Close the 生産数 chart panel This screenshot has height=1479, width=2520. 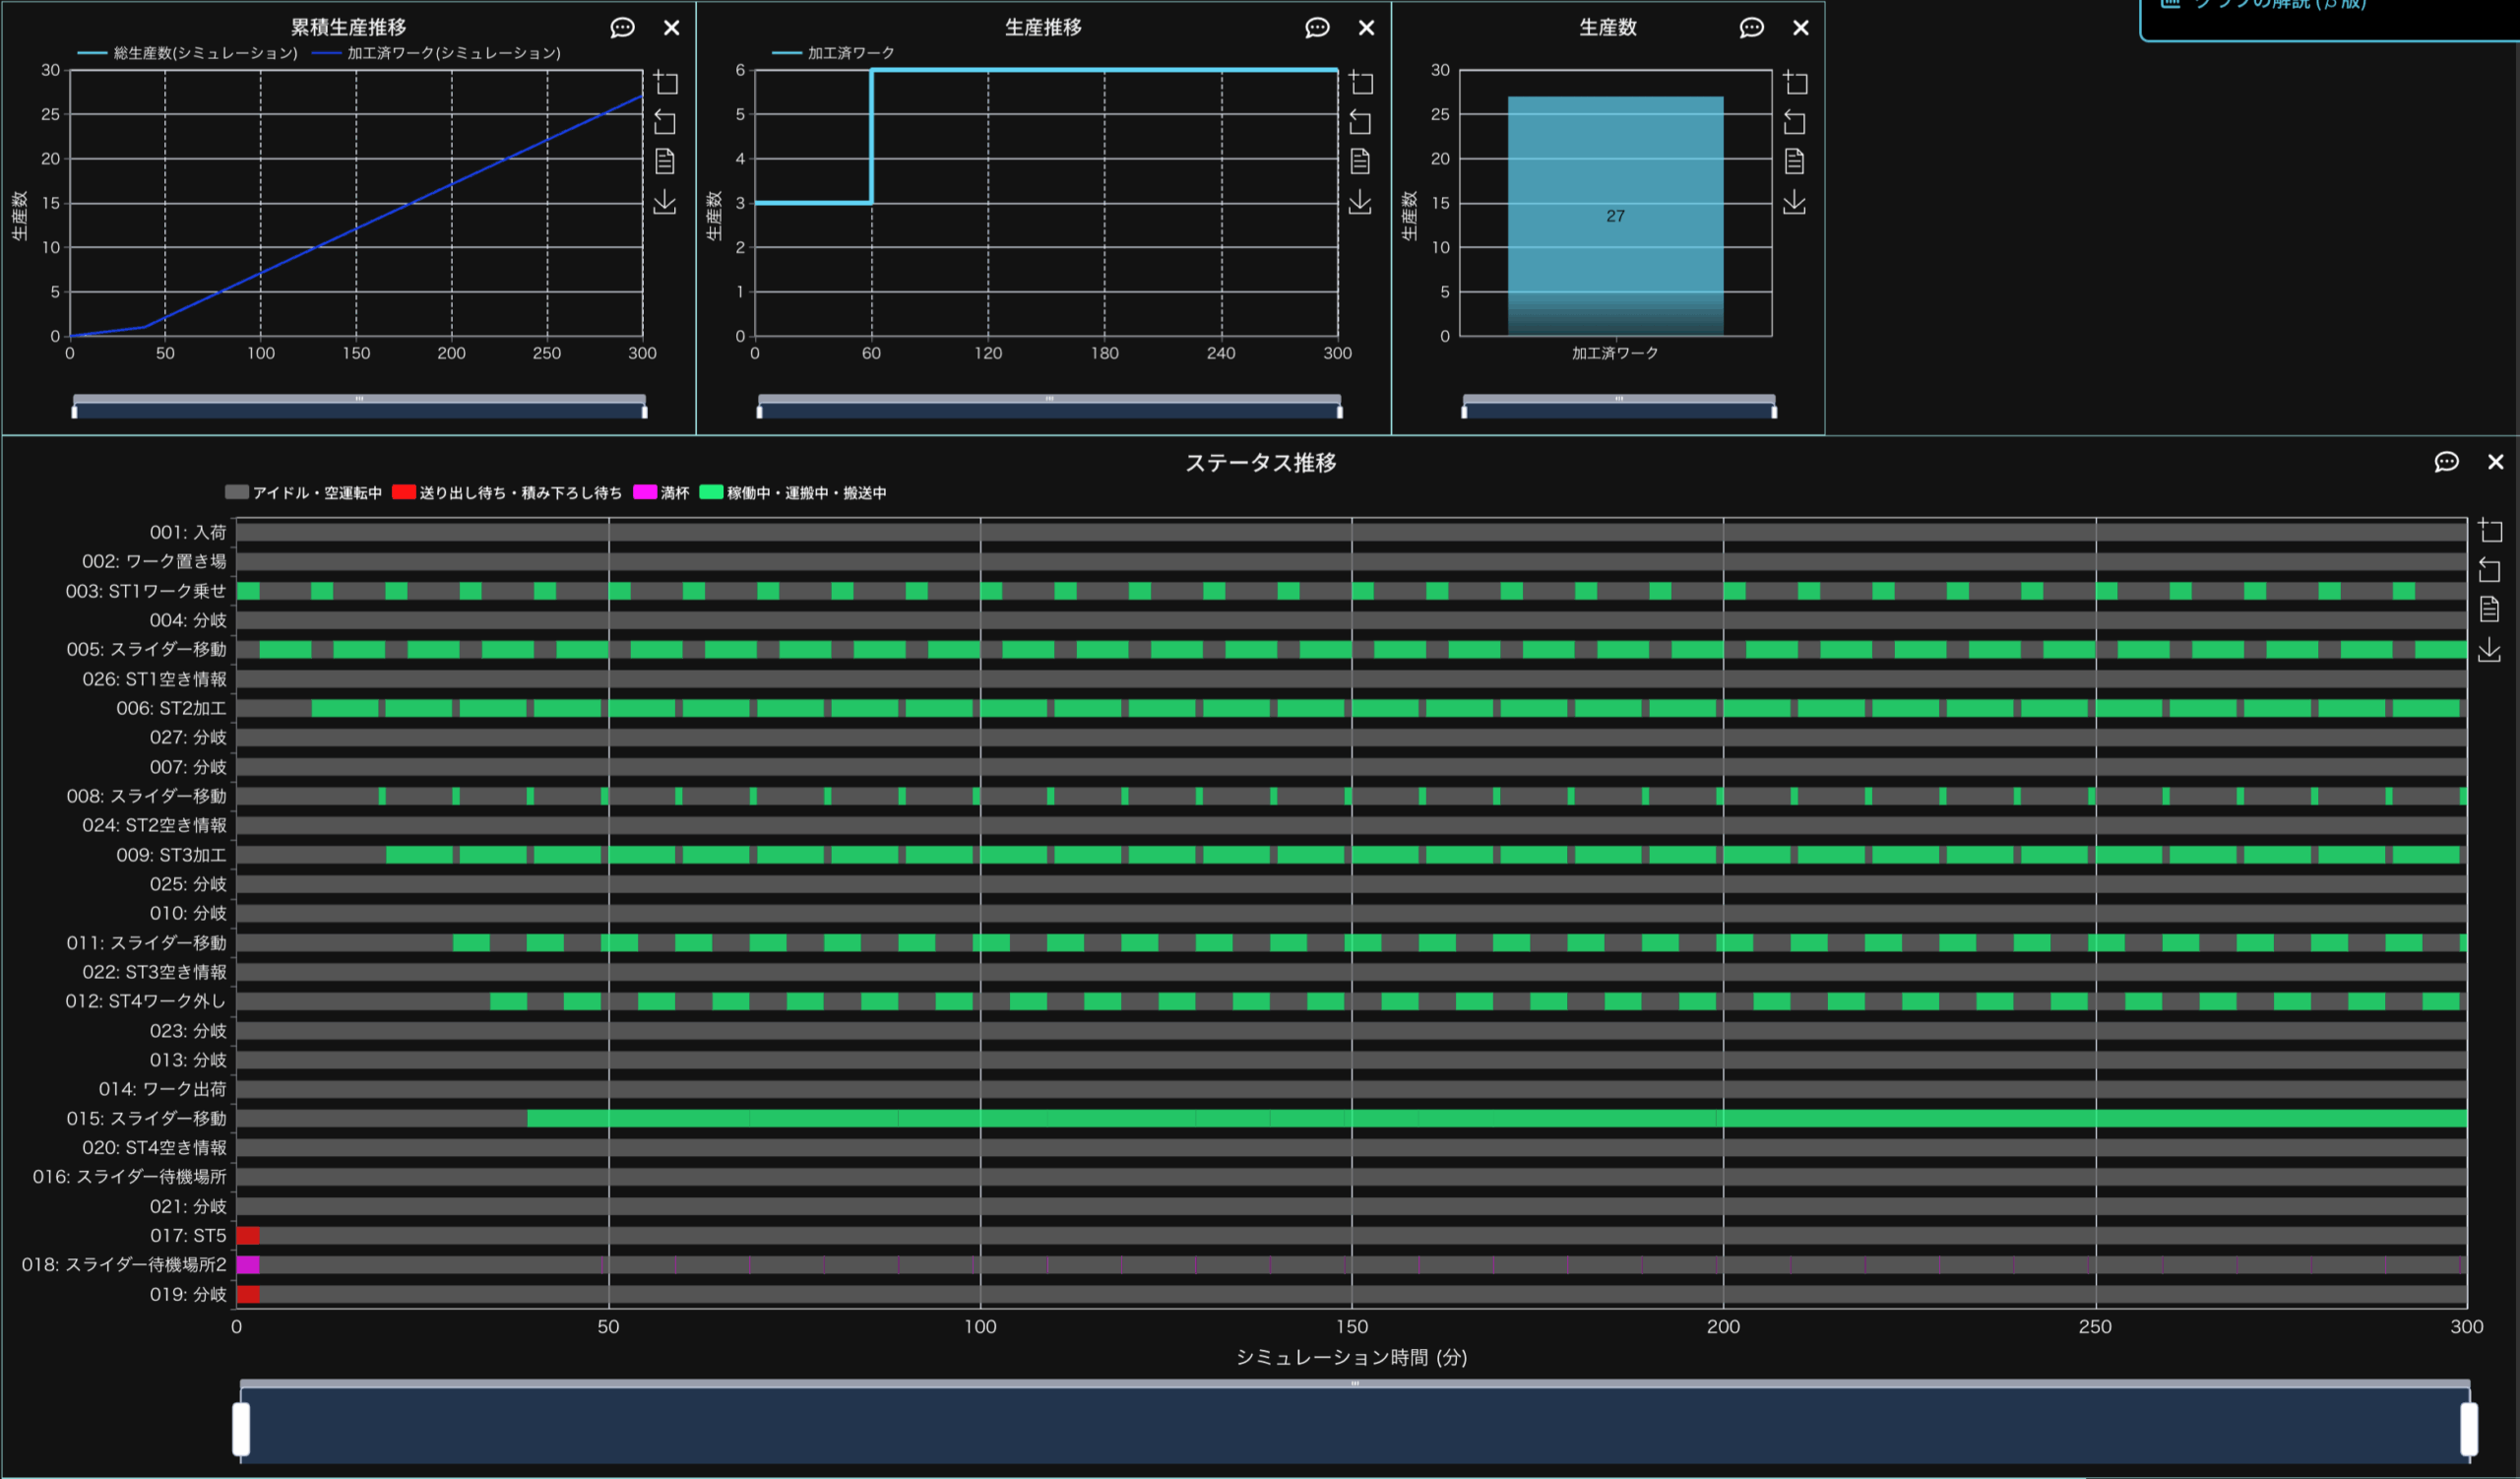click(1801, 28)
